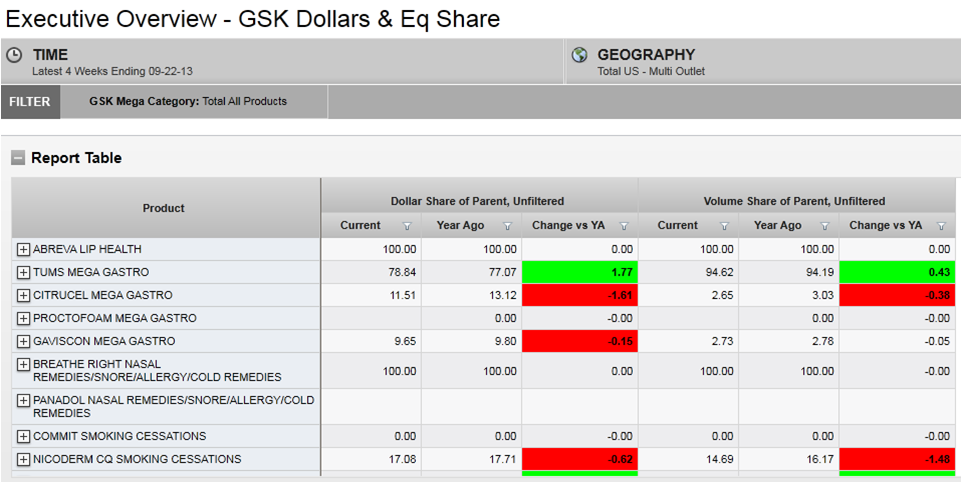
Task: Open the TIME period selector panel
Action: [282, 62]
